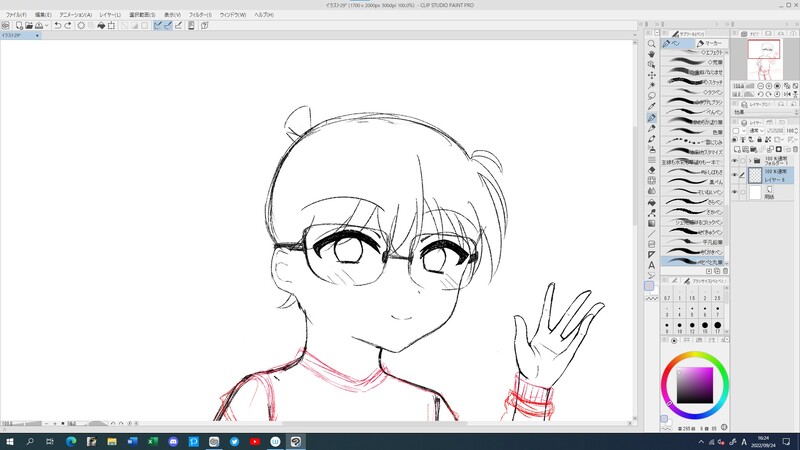Select the Lasso selection tool
800x450 pixels.
[x=652, y=96]
